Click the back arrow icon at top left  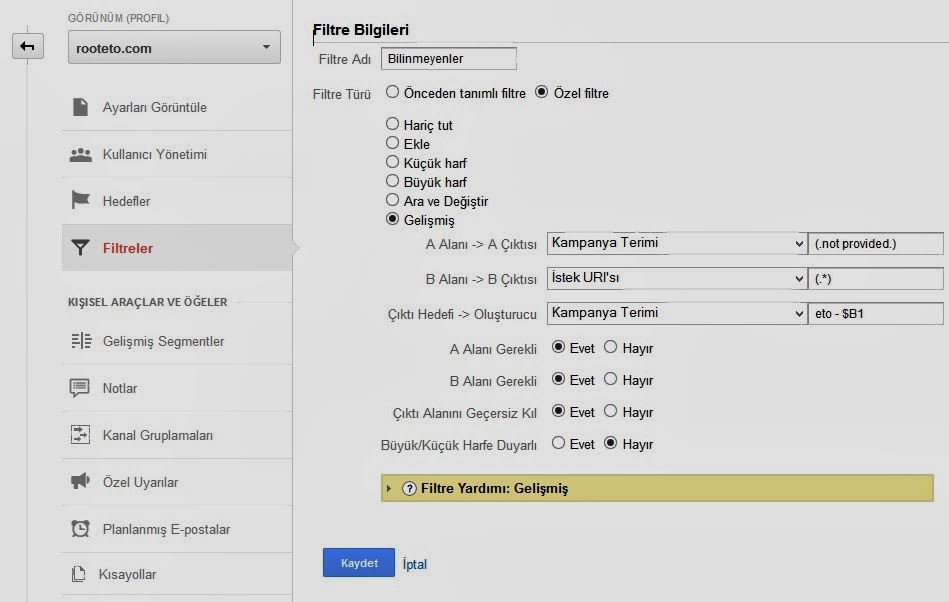tap(28, 46)
